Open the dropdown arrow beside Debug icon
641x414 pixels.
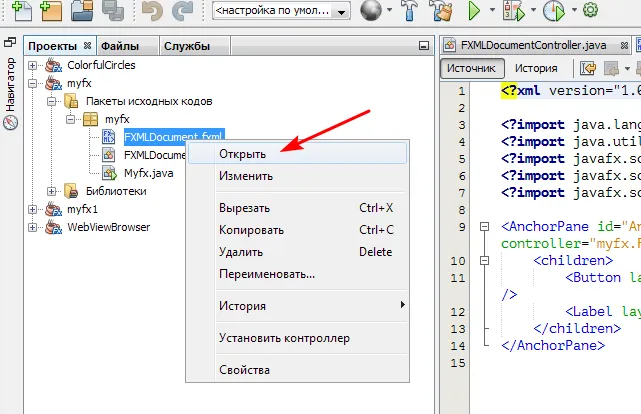533,10
